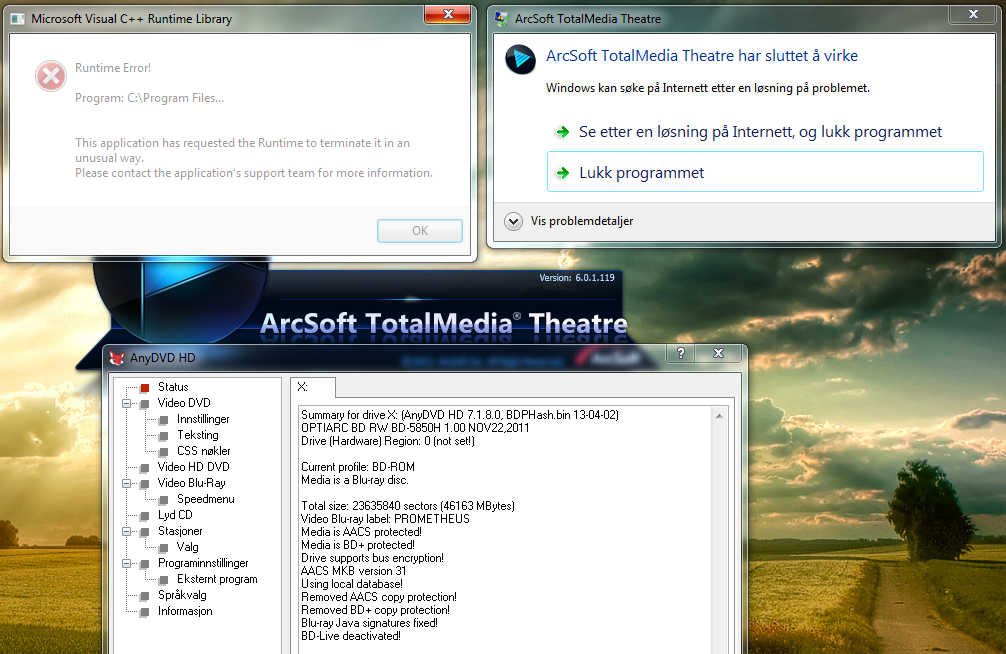Select Stasjoner tree entry
Viewport: 1006px width, 654px height.
pyautogui.click(x=180, y=531)
